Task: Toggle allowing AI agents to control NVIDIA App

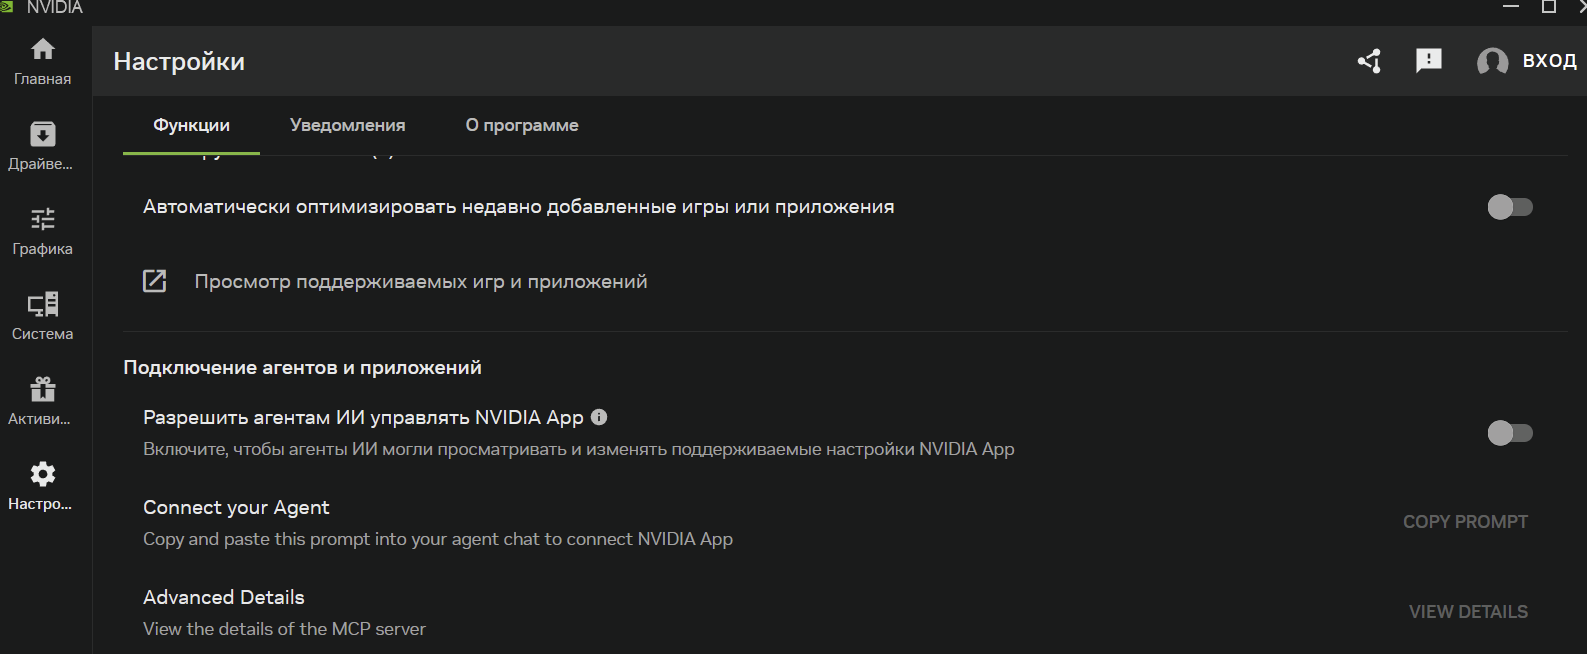Action: tap(1510, 433)
